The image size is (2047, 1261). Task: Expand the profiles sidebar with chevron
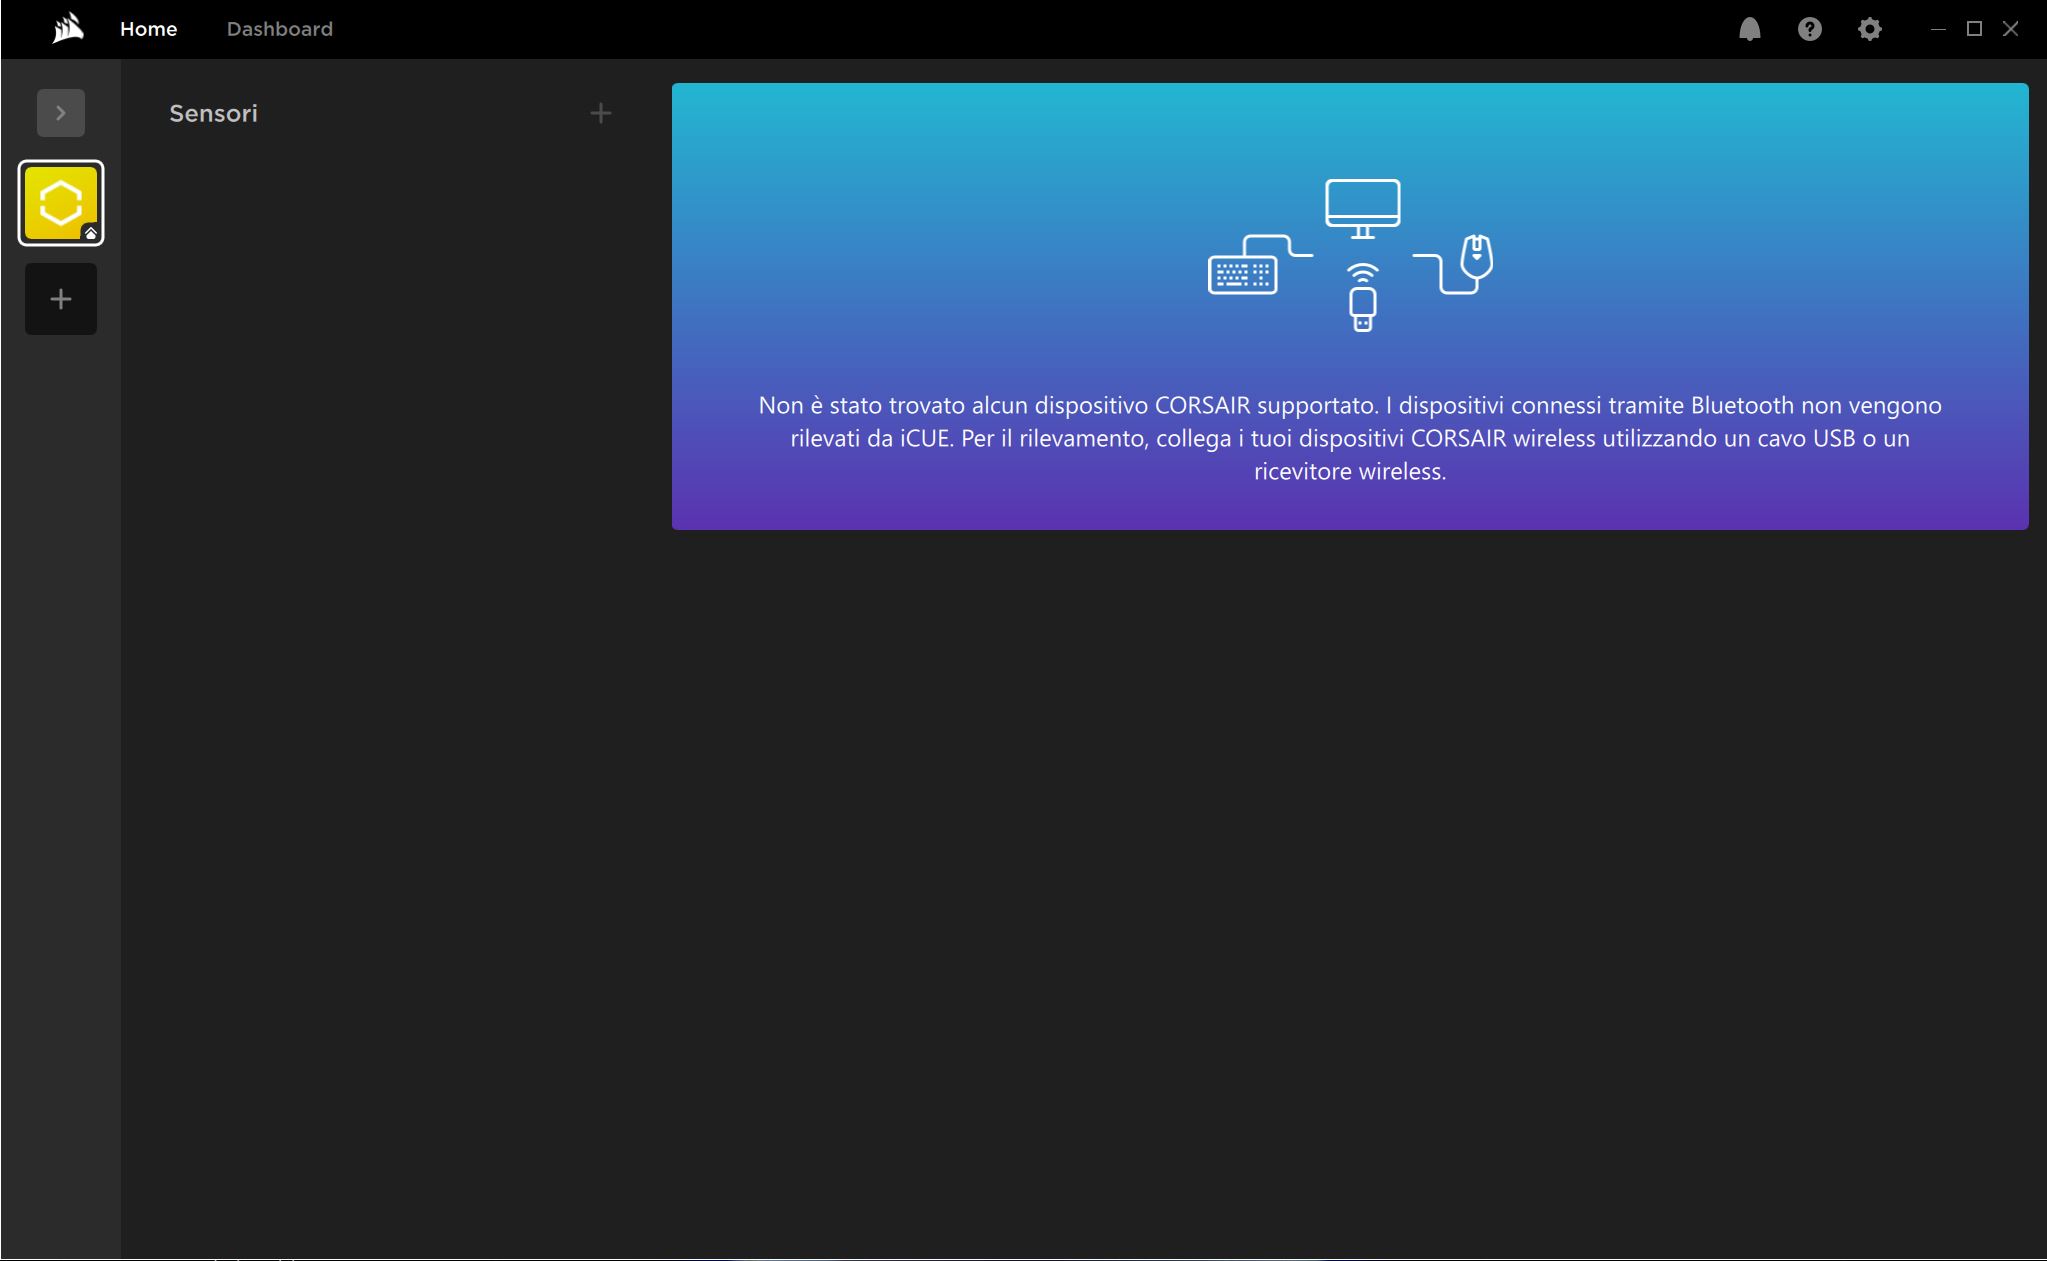point(61,113)
